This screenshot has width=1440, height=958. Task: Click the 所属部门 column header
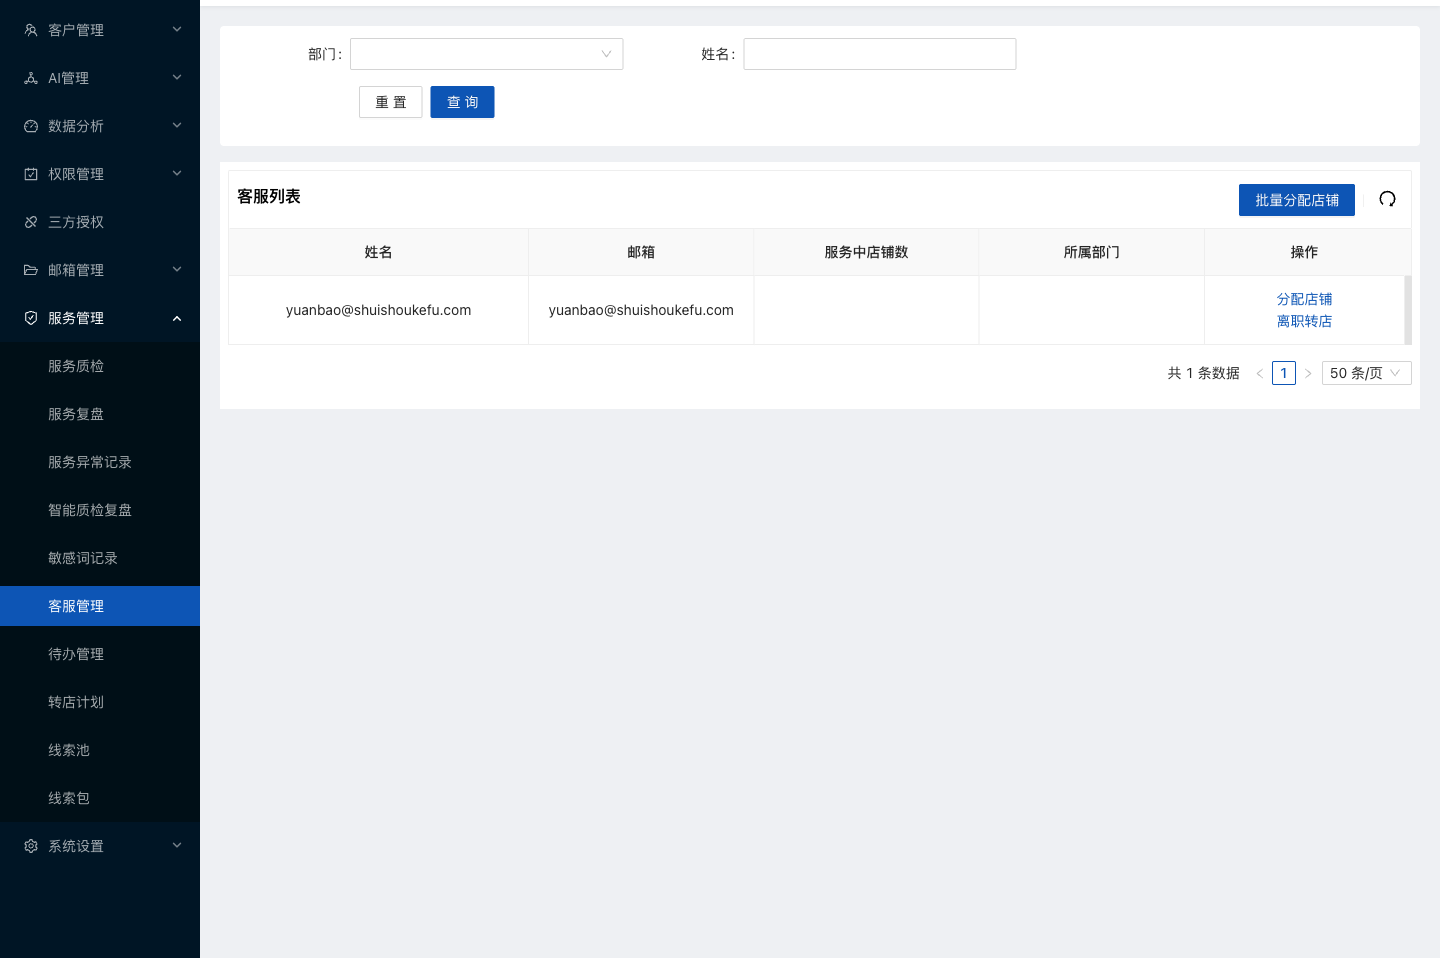coord(1091,252)
